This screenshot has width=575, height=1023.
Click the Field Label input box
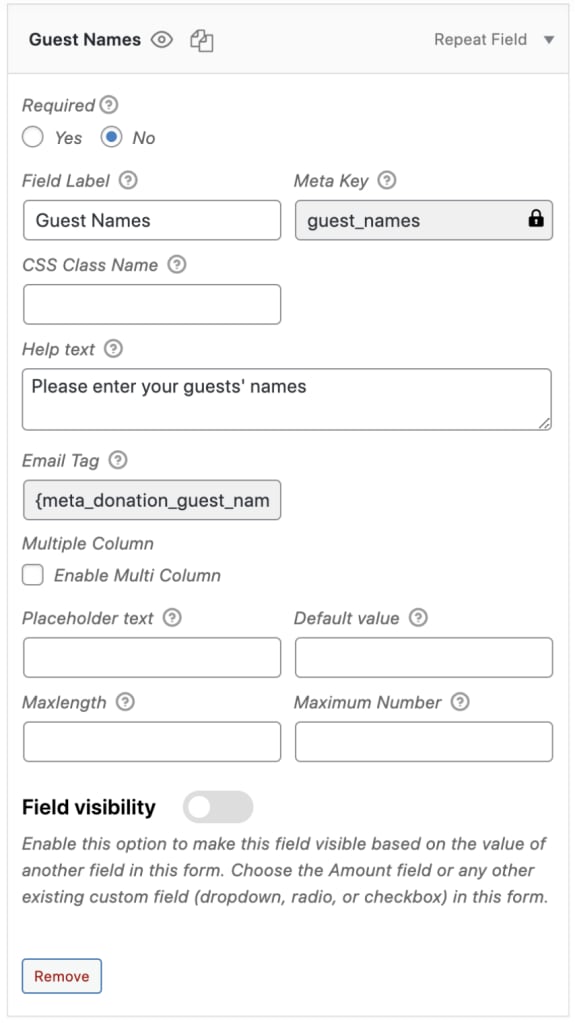[152, 221]
